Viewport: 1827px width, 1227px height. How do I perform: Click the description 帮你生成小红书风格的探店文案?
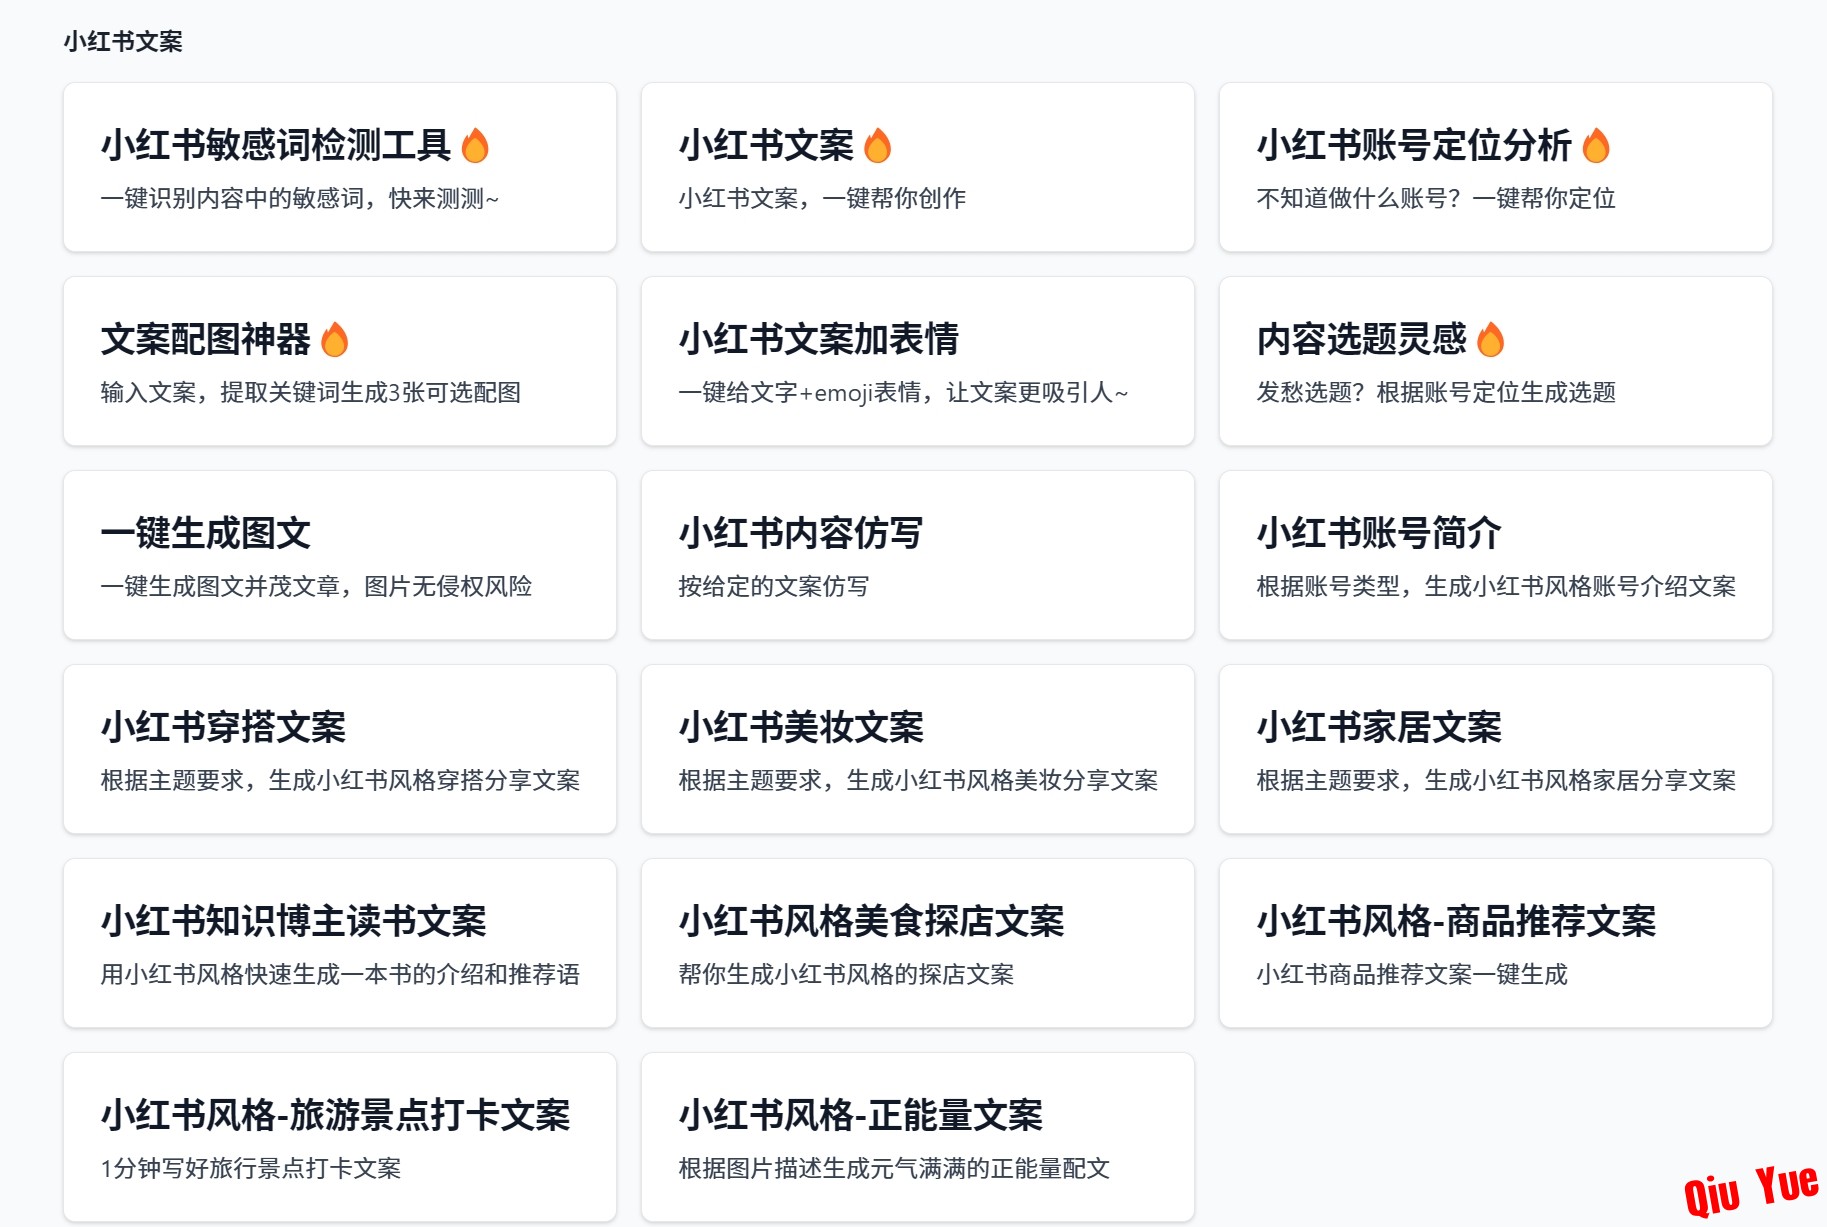coord(846,974)
